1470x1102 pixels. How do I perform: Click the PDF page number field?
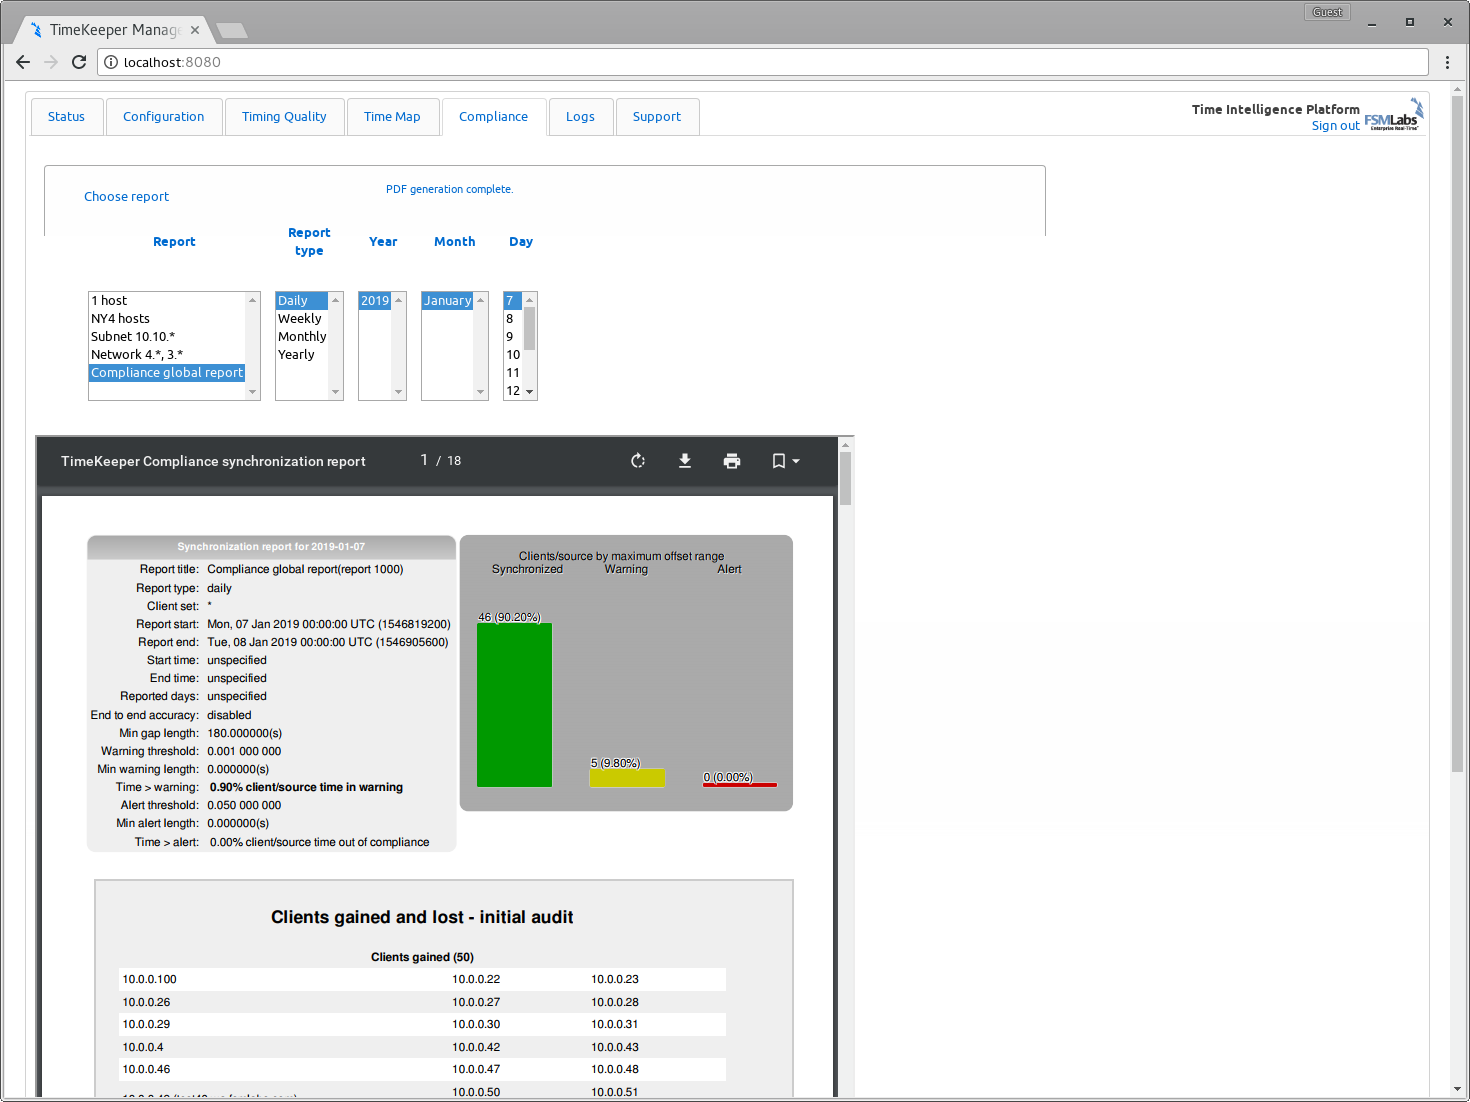pos(424,460)
